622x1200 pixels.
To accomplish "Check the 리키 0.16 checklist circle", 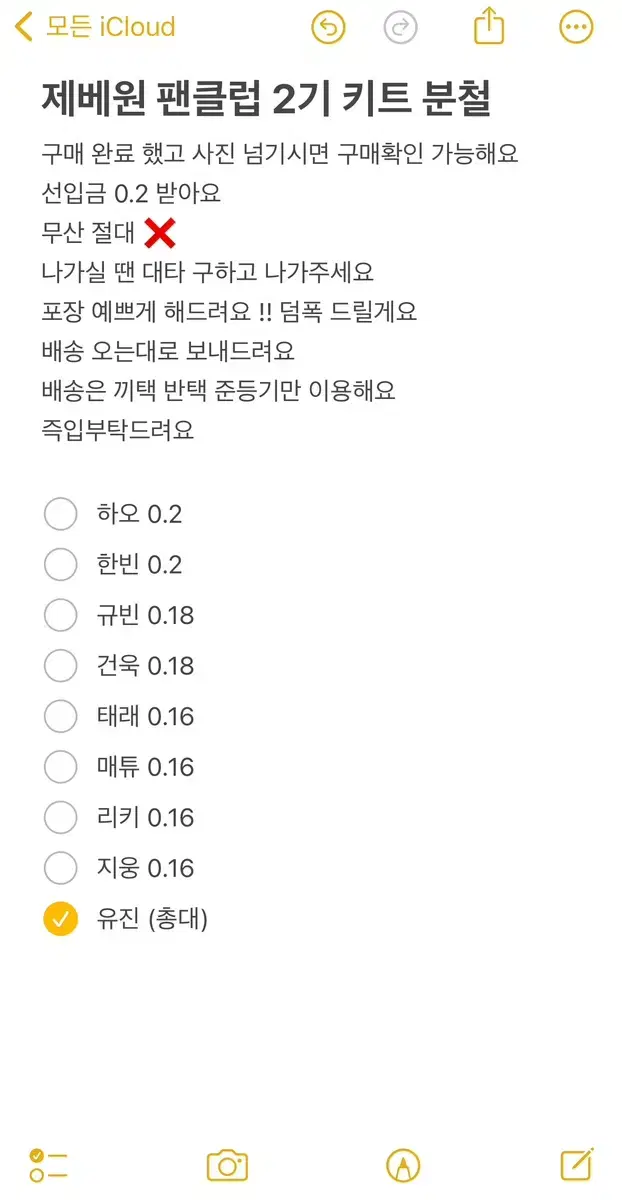I will pos(60,817).
